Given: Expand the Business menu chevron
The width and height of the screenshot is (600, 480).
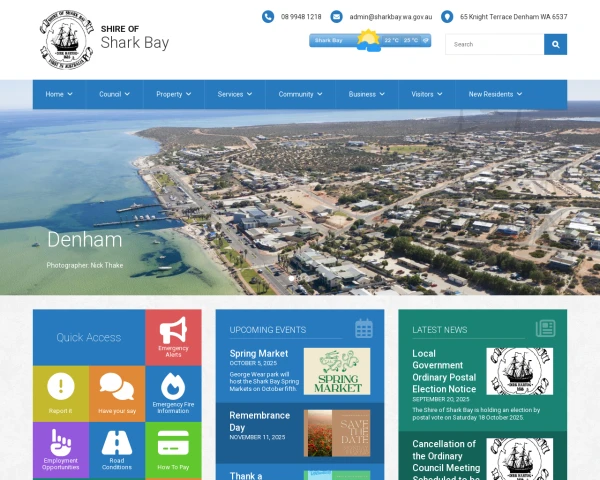Looking at the screenshot, I should tap(382, 94).
